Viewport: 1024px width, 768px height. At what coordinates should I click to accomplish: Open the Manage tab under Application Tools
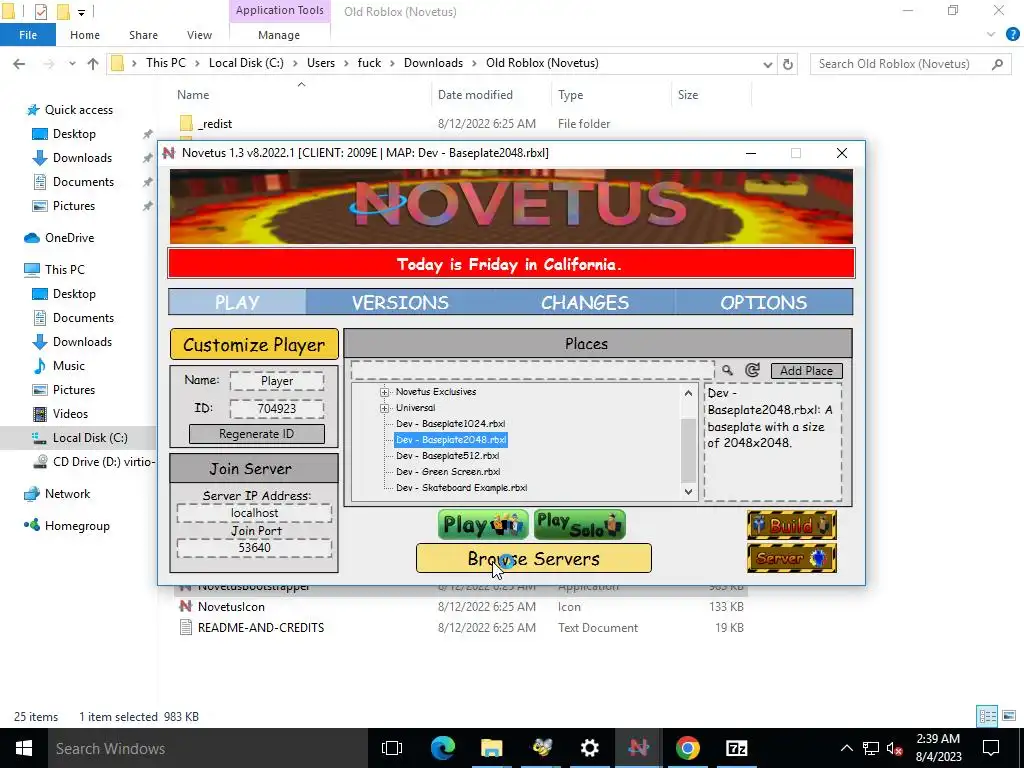[x=279, y=35]
